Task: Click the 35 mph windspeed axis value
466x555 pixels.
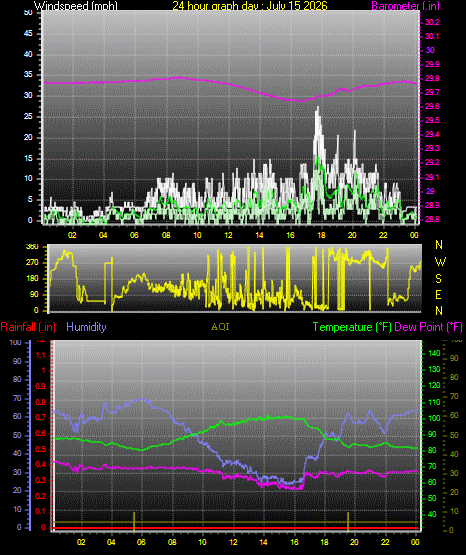Action: [x=28, y=75]
